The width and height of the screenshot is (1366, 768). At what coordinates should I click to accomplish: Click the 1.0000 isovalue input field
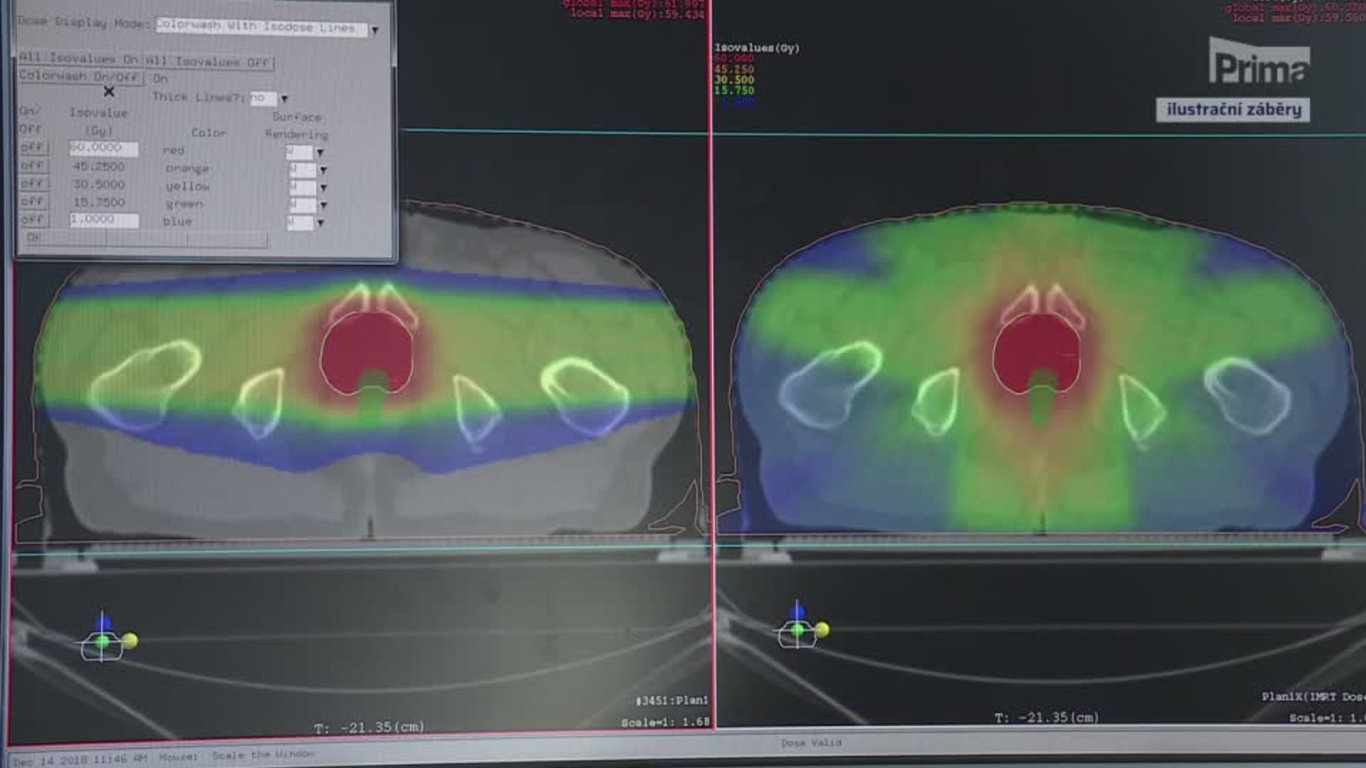click(103, 220)
